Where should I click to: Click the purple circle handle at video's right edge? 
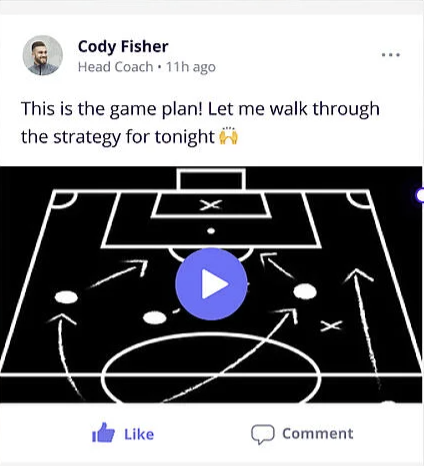[x=420, y=195]
